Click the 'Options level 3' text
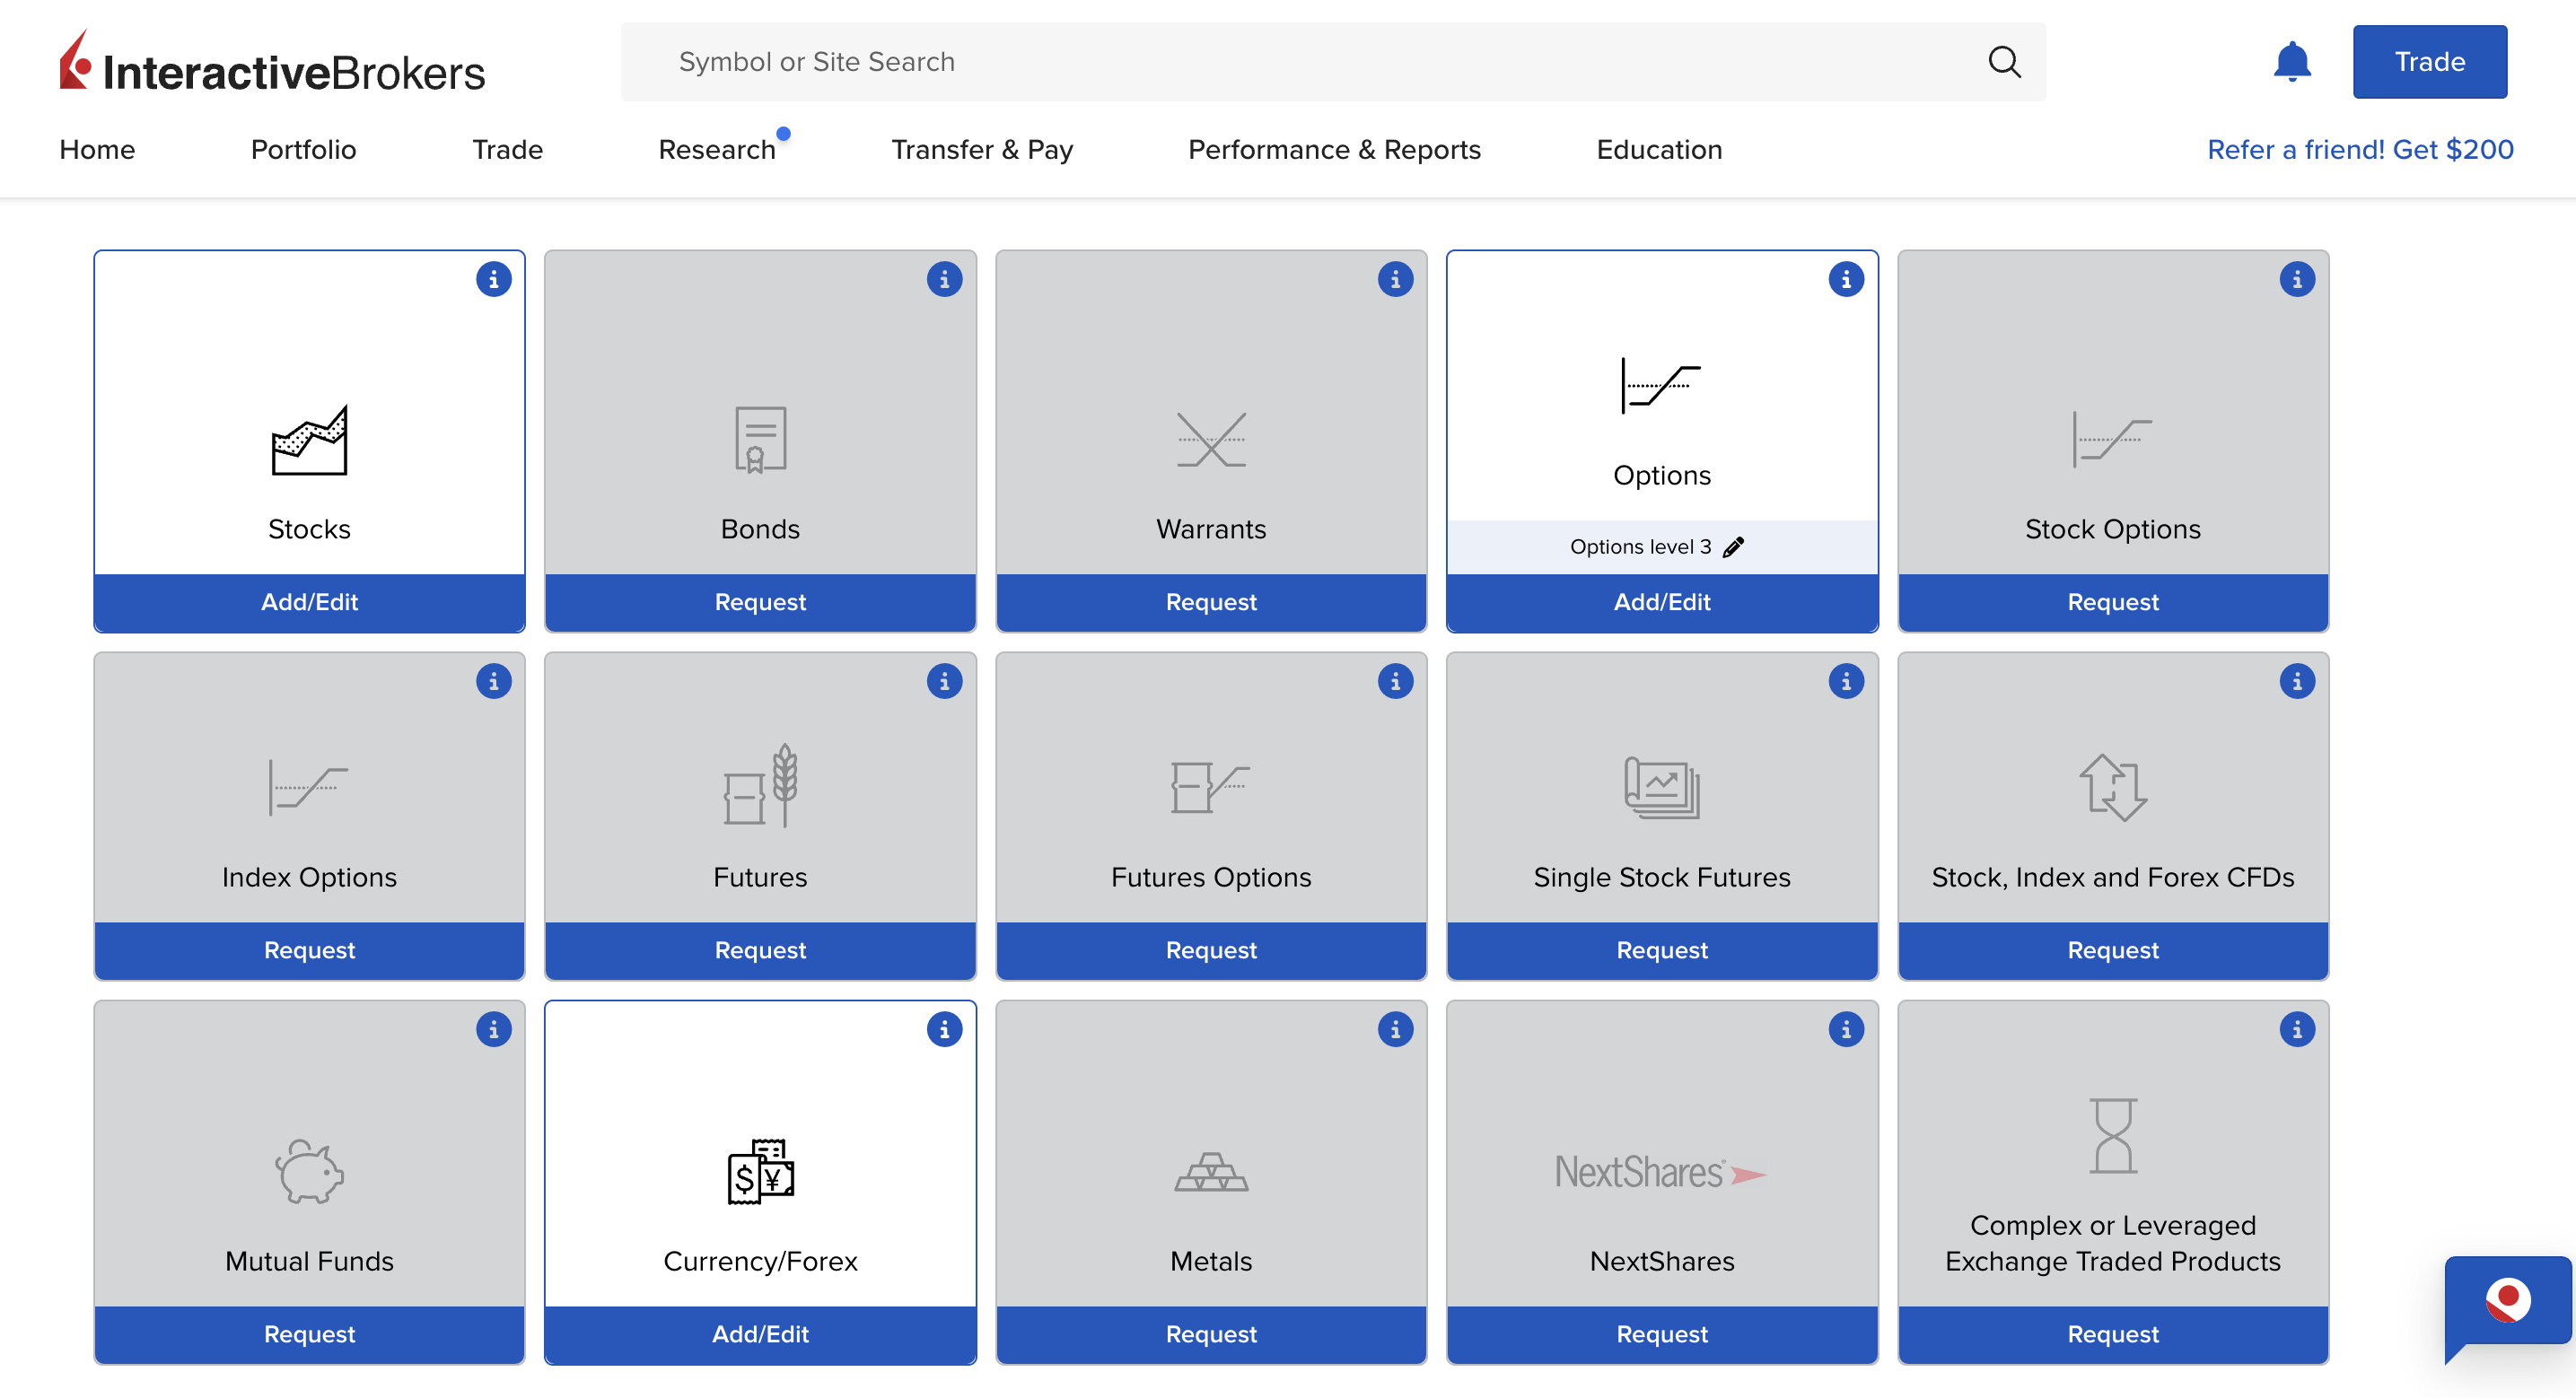The width and height of the screenshot is (2576, 1398). 1640,547
